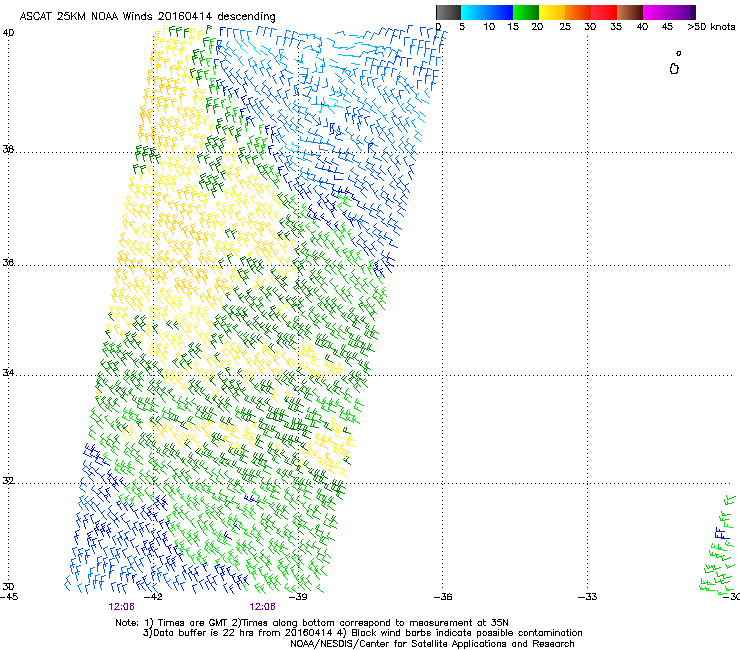Click the longitude axis label '-36'
This screenshot has height=650, width=740.
tap(443, 597)
